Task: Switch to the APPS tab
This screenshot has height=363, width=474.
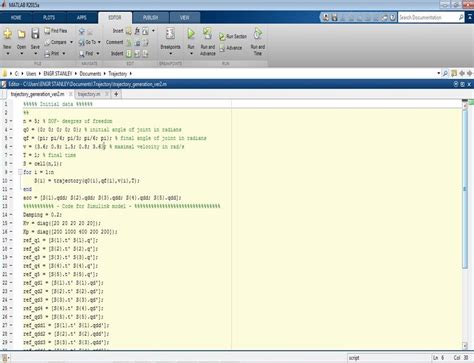Action: (x=82, y=18)
